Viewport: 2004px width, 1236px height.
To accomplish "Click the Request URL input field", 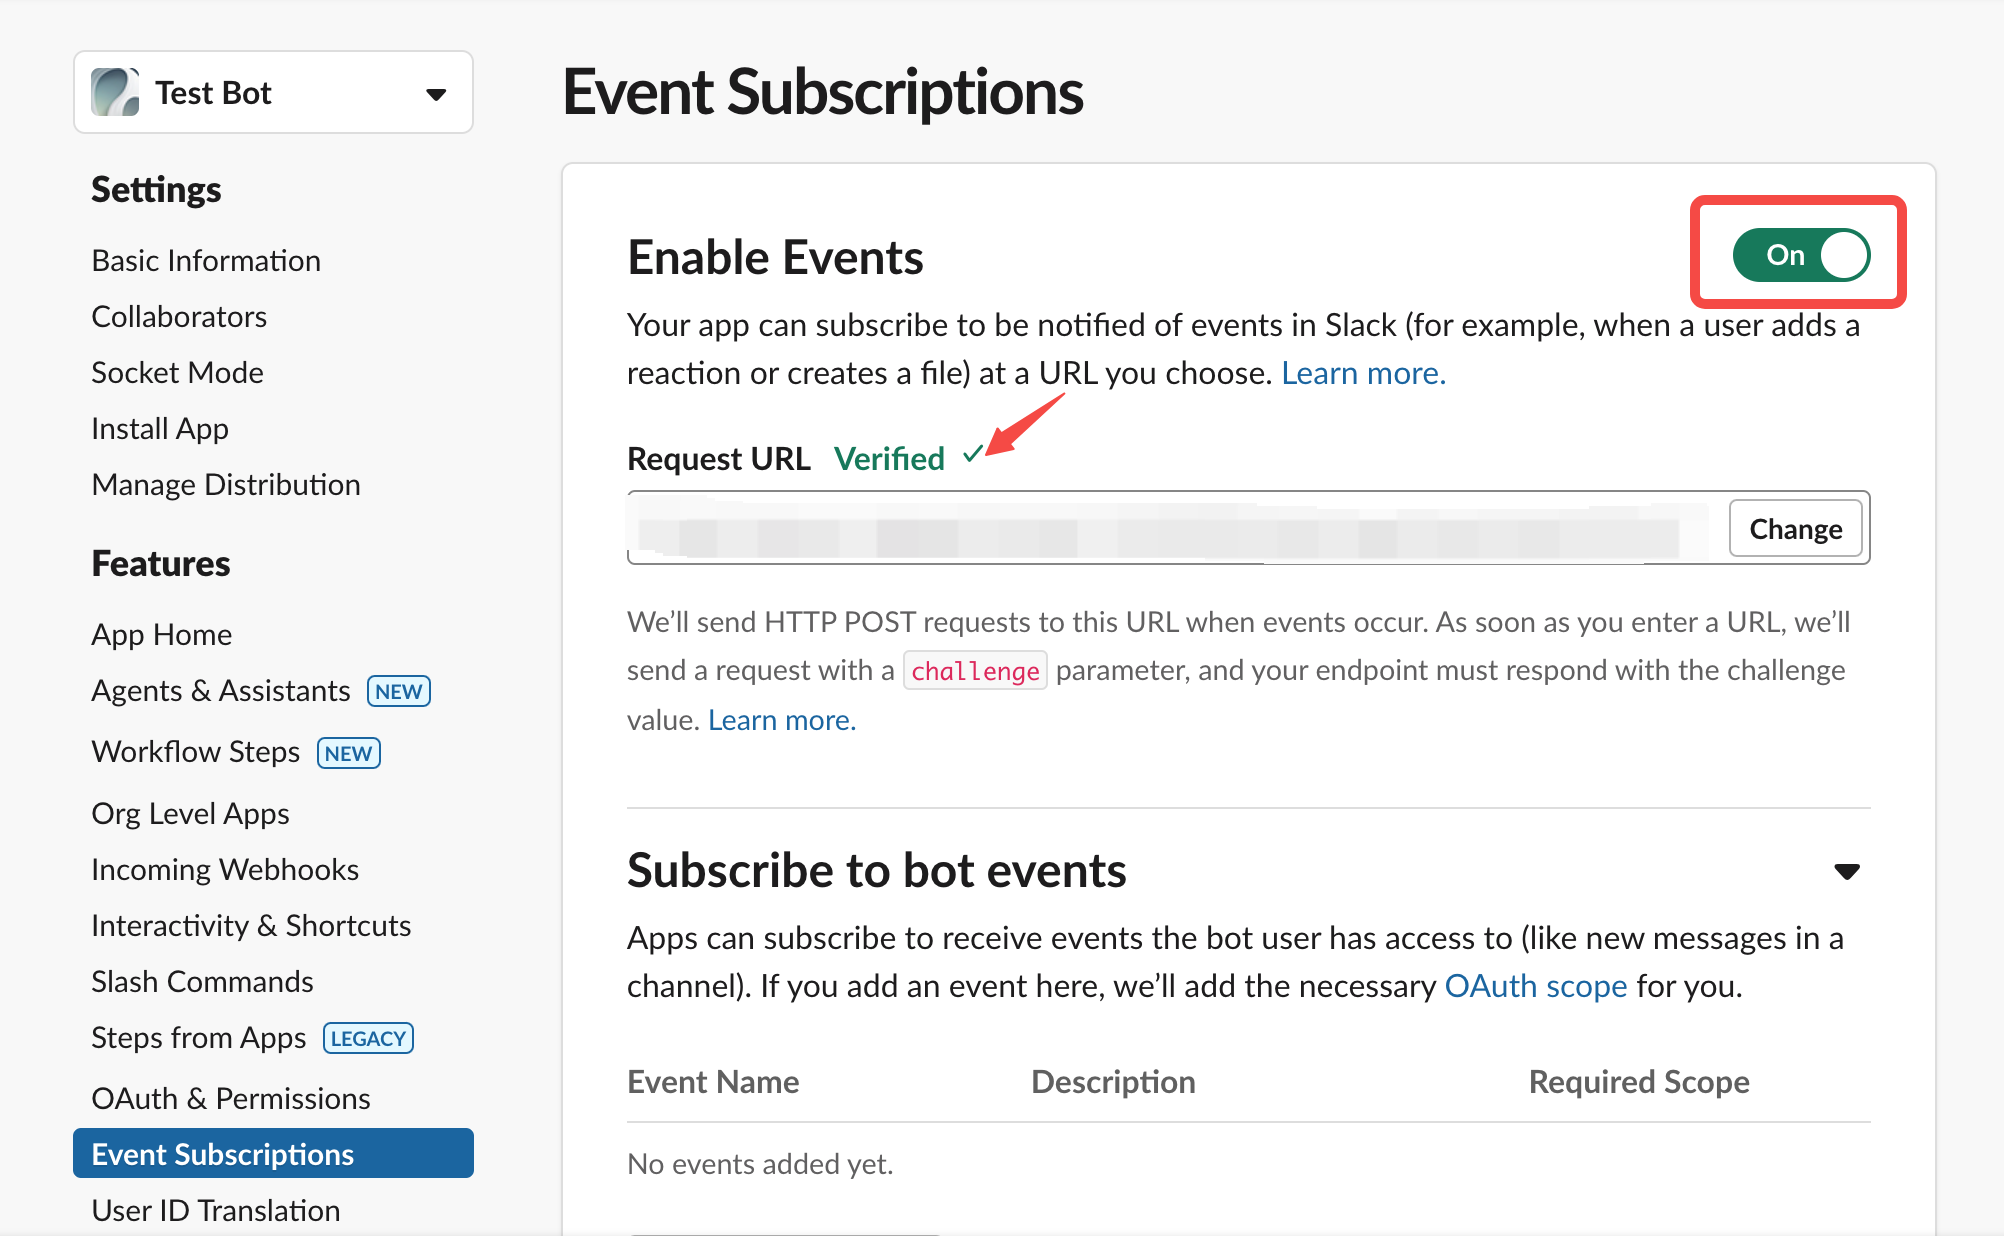I will 1170,528.
